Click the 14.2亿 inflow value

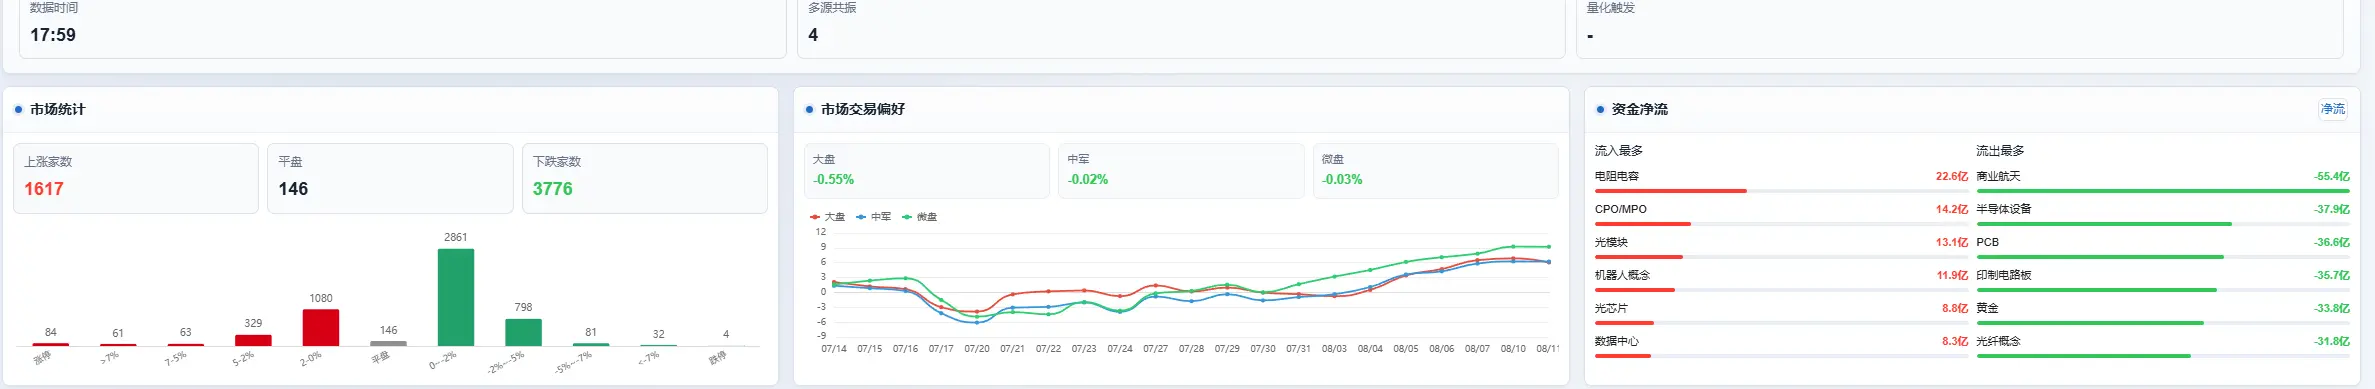click(1951, 209)
